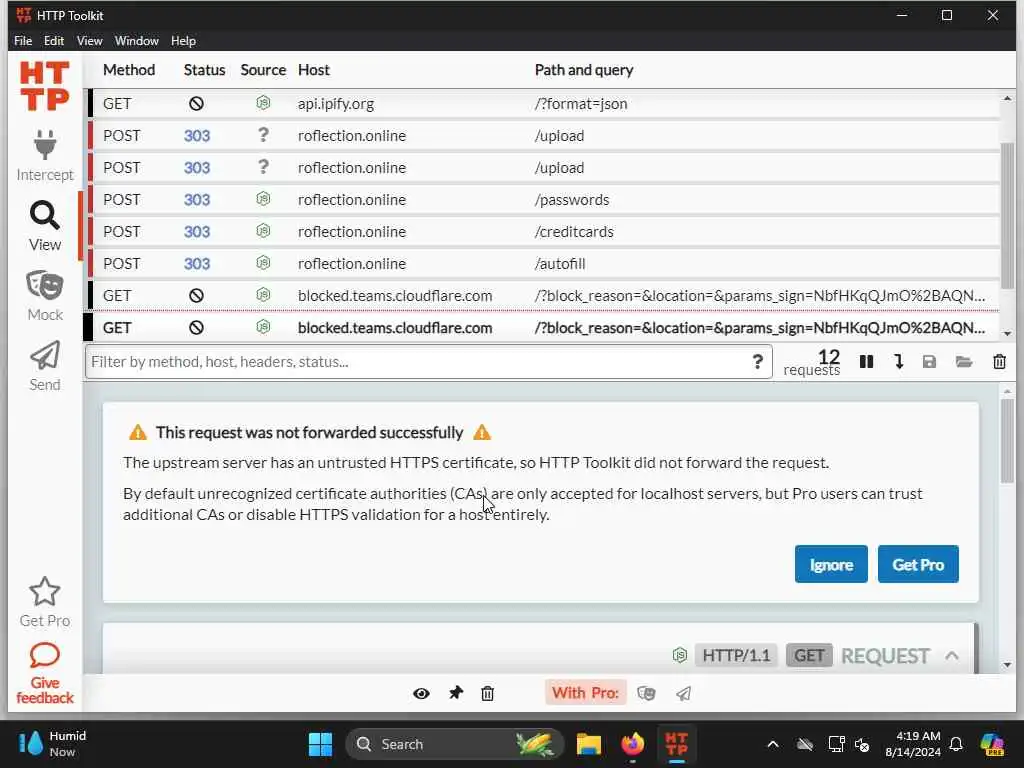Select the api.ipify.org GET request
The image size is (1024, 768).
pos(543,104)
